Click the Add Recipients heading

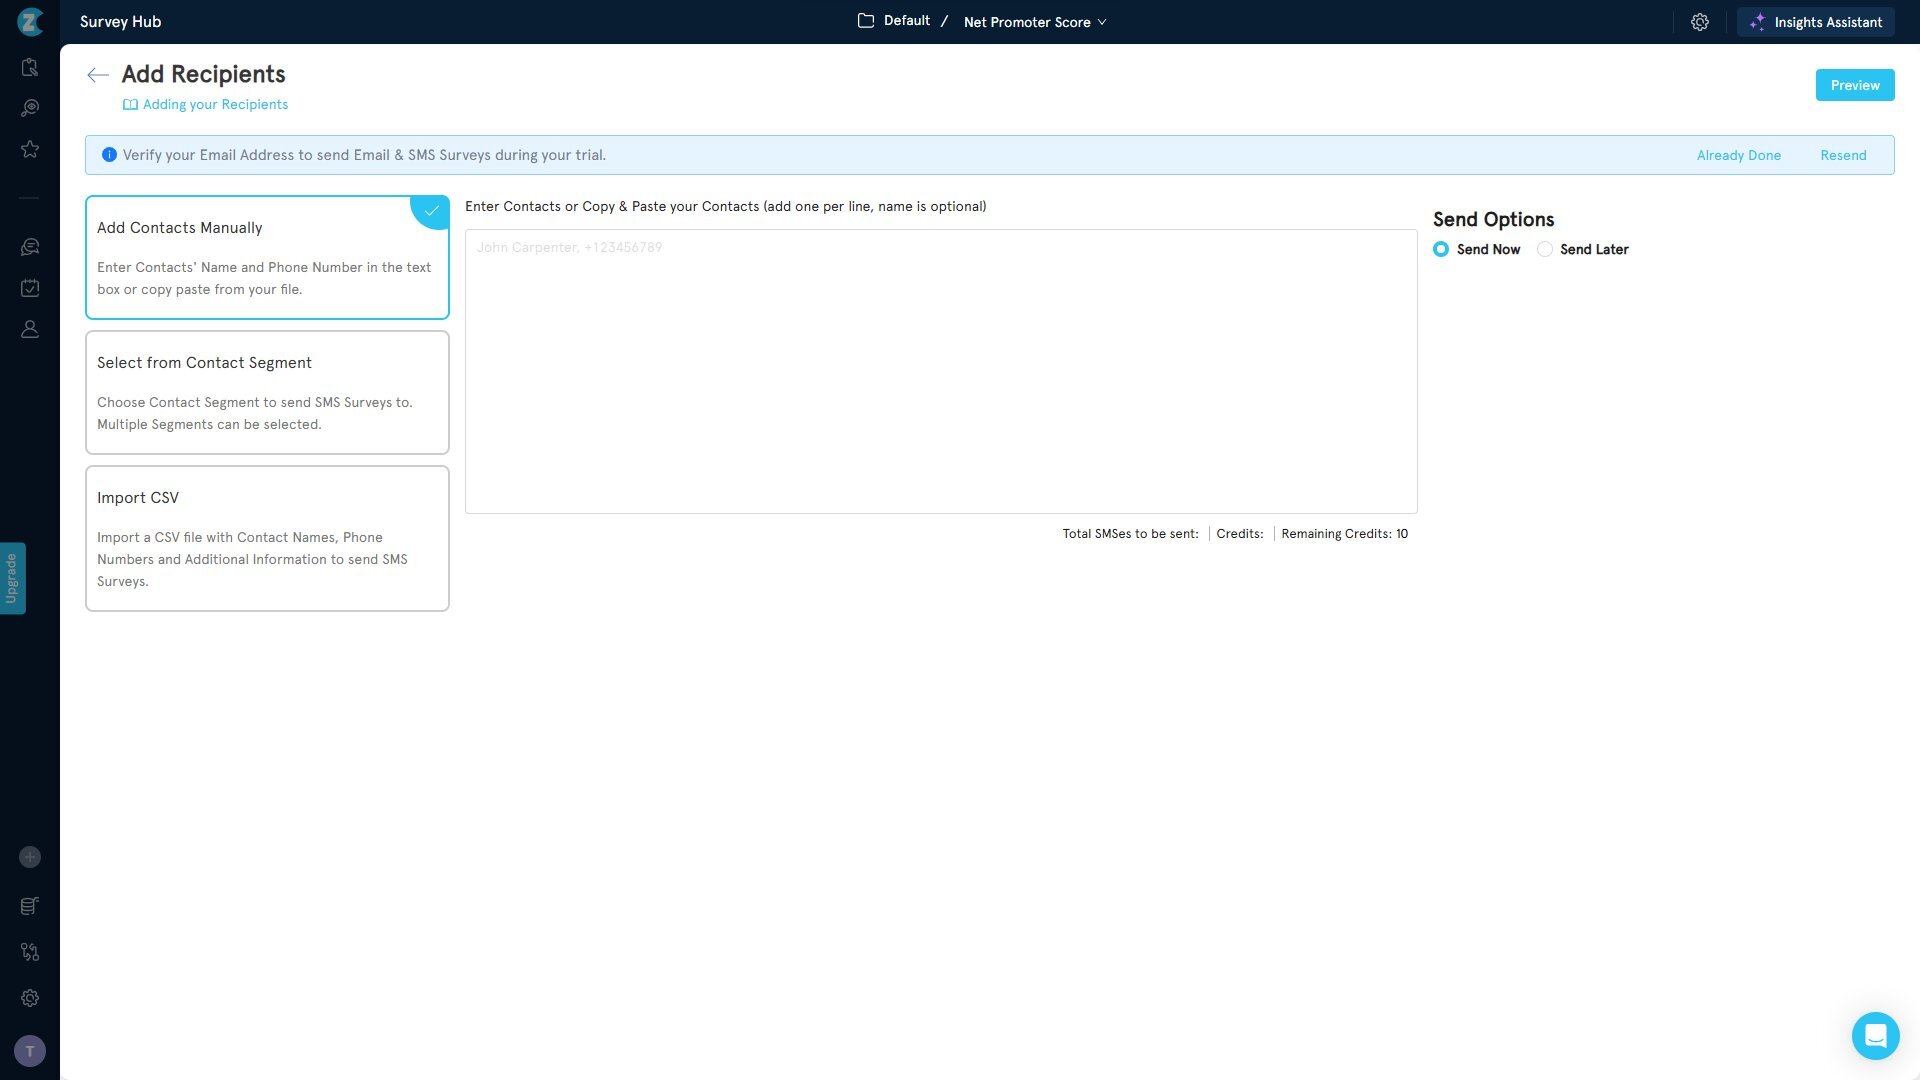pyautogui.click(x=203, y=74)
